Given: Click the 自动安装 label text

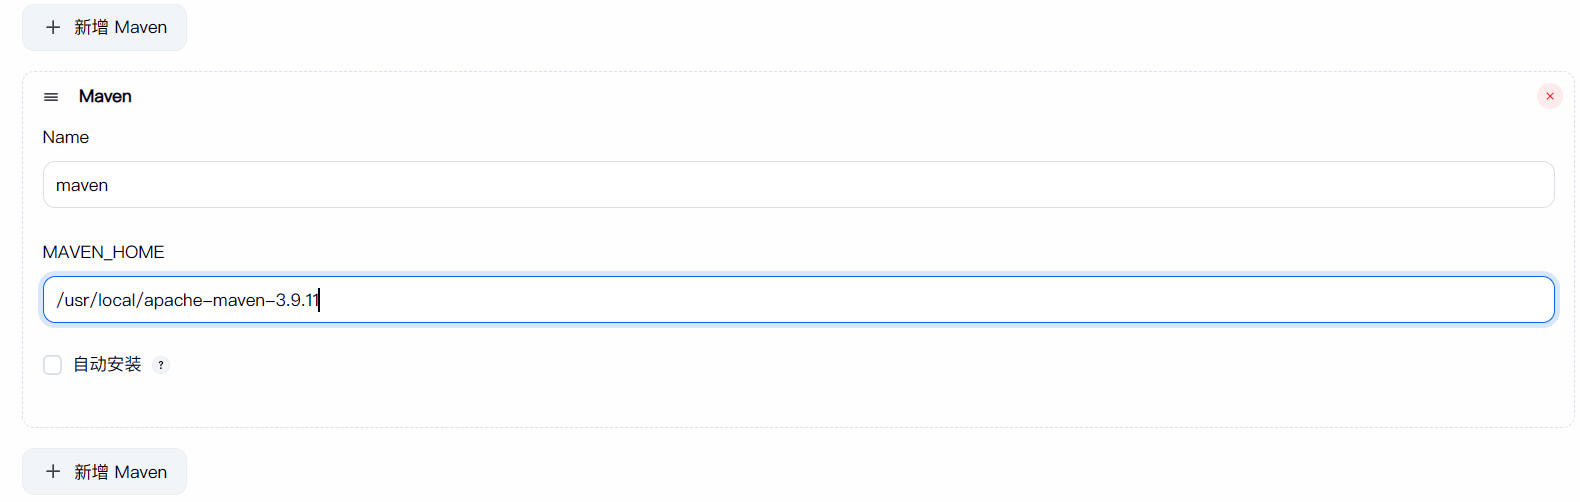Looking at the screenshot, I should pos(107,365).
